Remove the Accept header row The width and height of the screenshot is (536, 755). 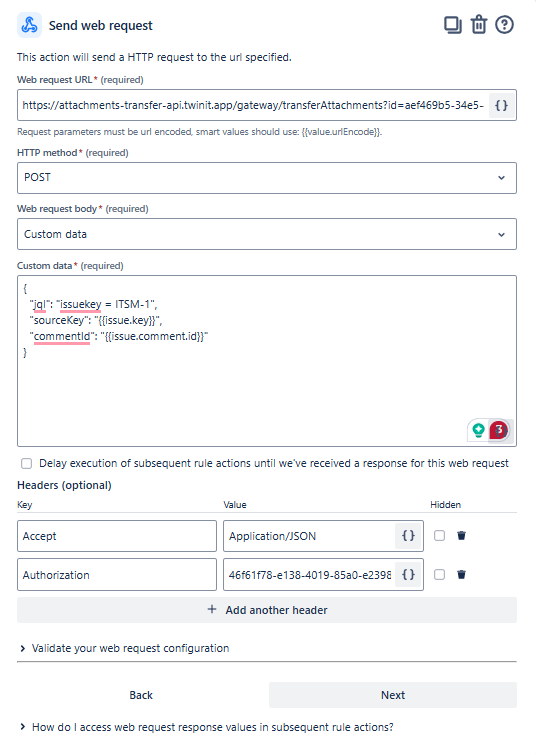pos(461,535)
